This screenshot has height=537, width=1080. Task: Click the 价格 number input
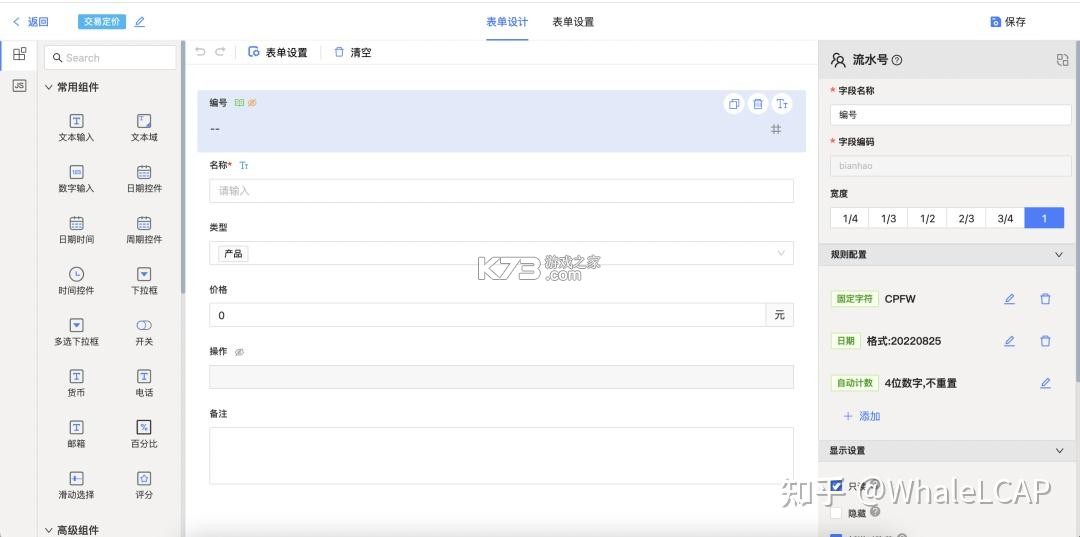(x=487, y=315)
